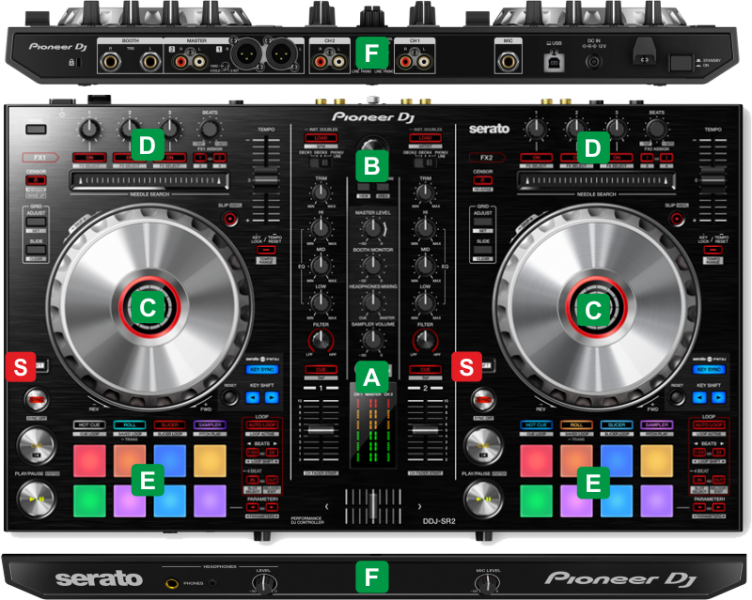The width and height of the screenshot is (752, 600).
Task: Set loop IN point on left deck
Action: point(252,480)
